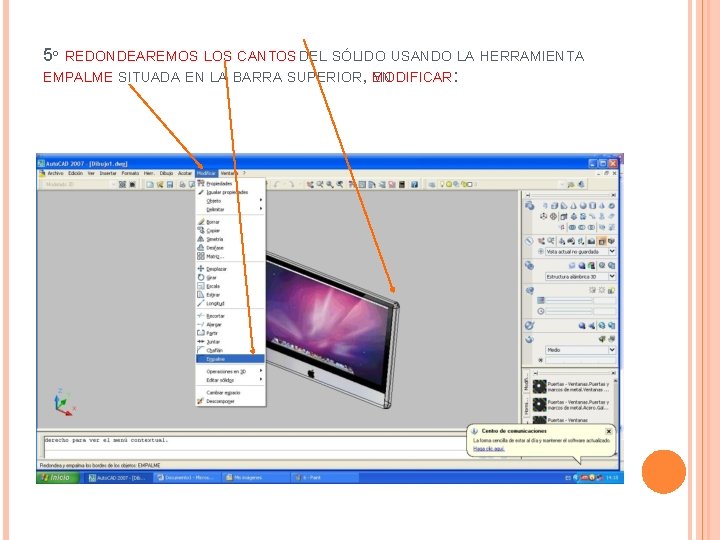Close the Centro de comunicaciones balloon
Image resolution: width=720 pixels, height=540 pixels.
(608, 431)
